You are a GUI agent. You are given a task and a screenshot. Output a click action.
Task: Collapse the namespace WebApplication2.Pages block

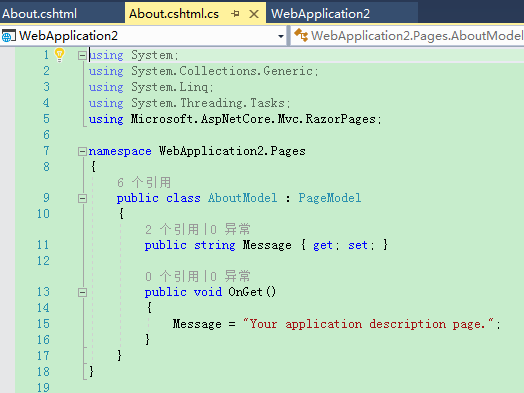coord(82,152)
